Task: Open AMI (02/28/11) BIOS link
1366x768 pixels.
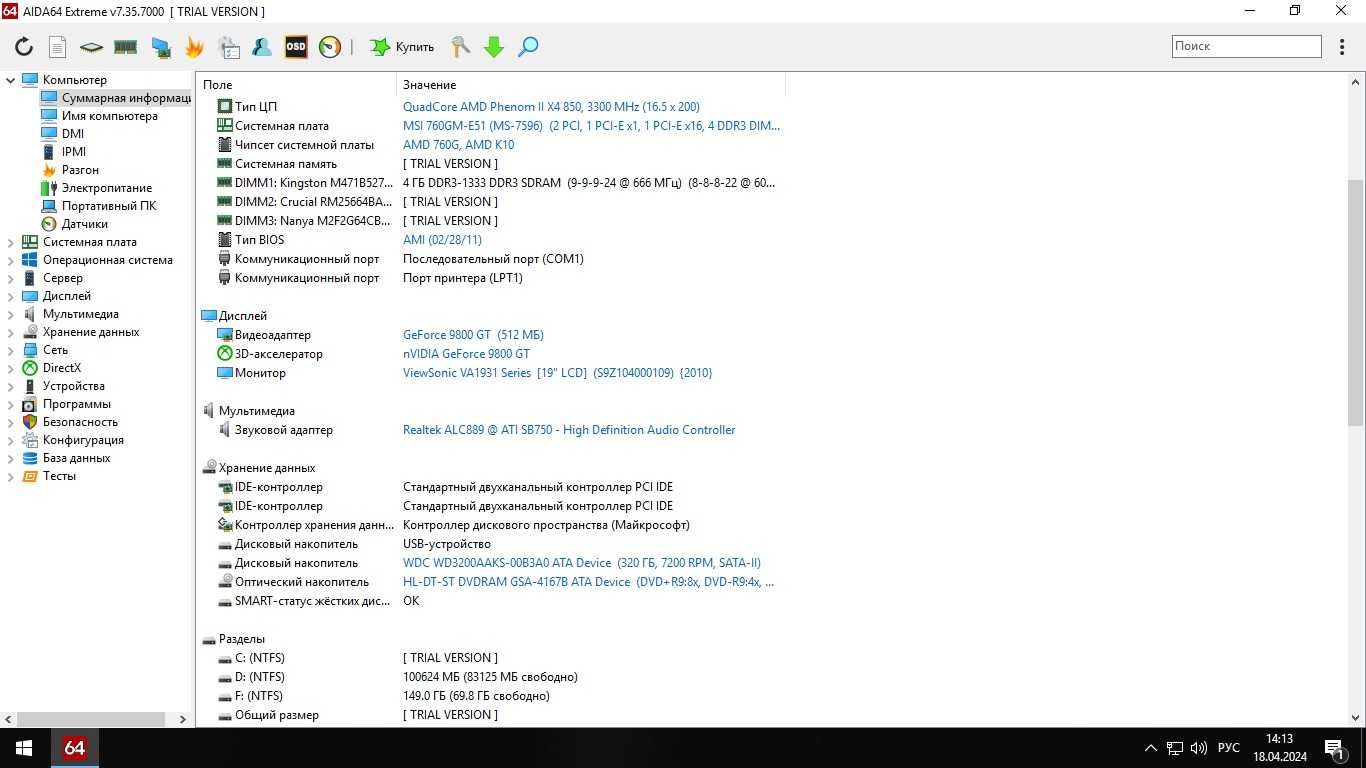Action: click(x=442, y=240)
